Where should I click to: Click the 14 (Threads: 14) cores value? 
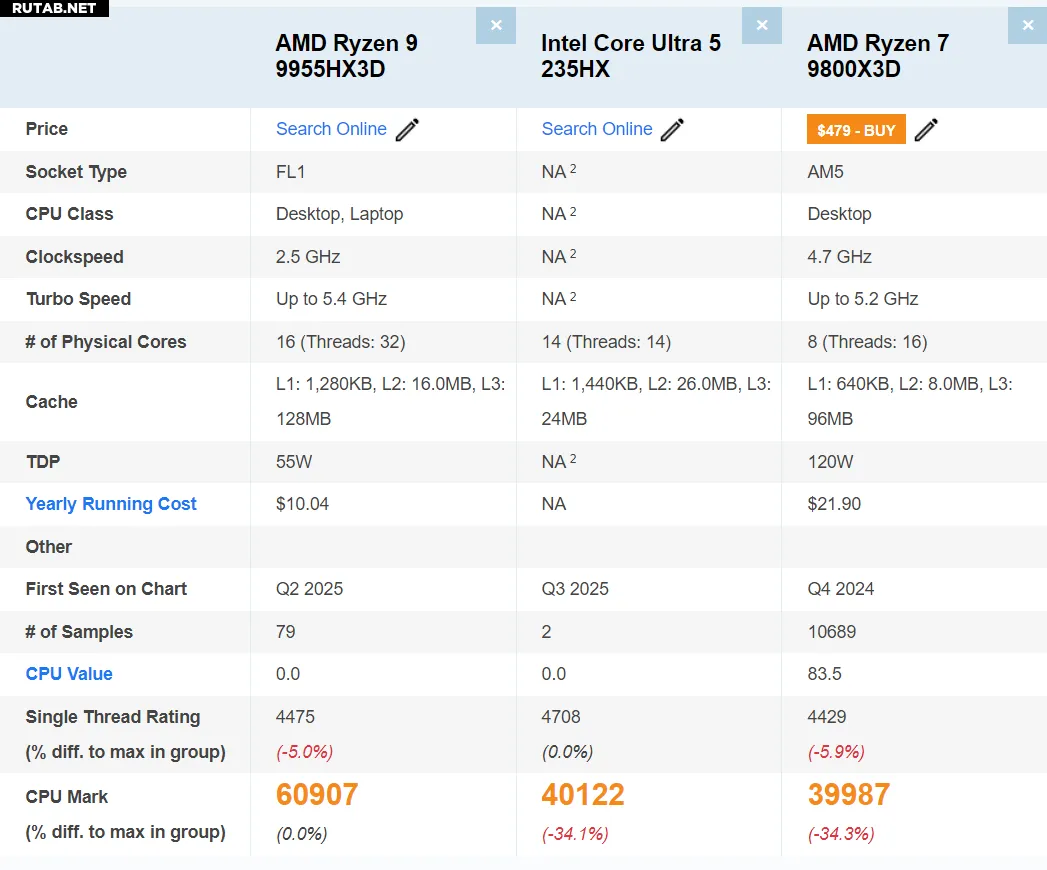point(606,342)
